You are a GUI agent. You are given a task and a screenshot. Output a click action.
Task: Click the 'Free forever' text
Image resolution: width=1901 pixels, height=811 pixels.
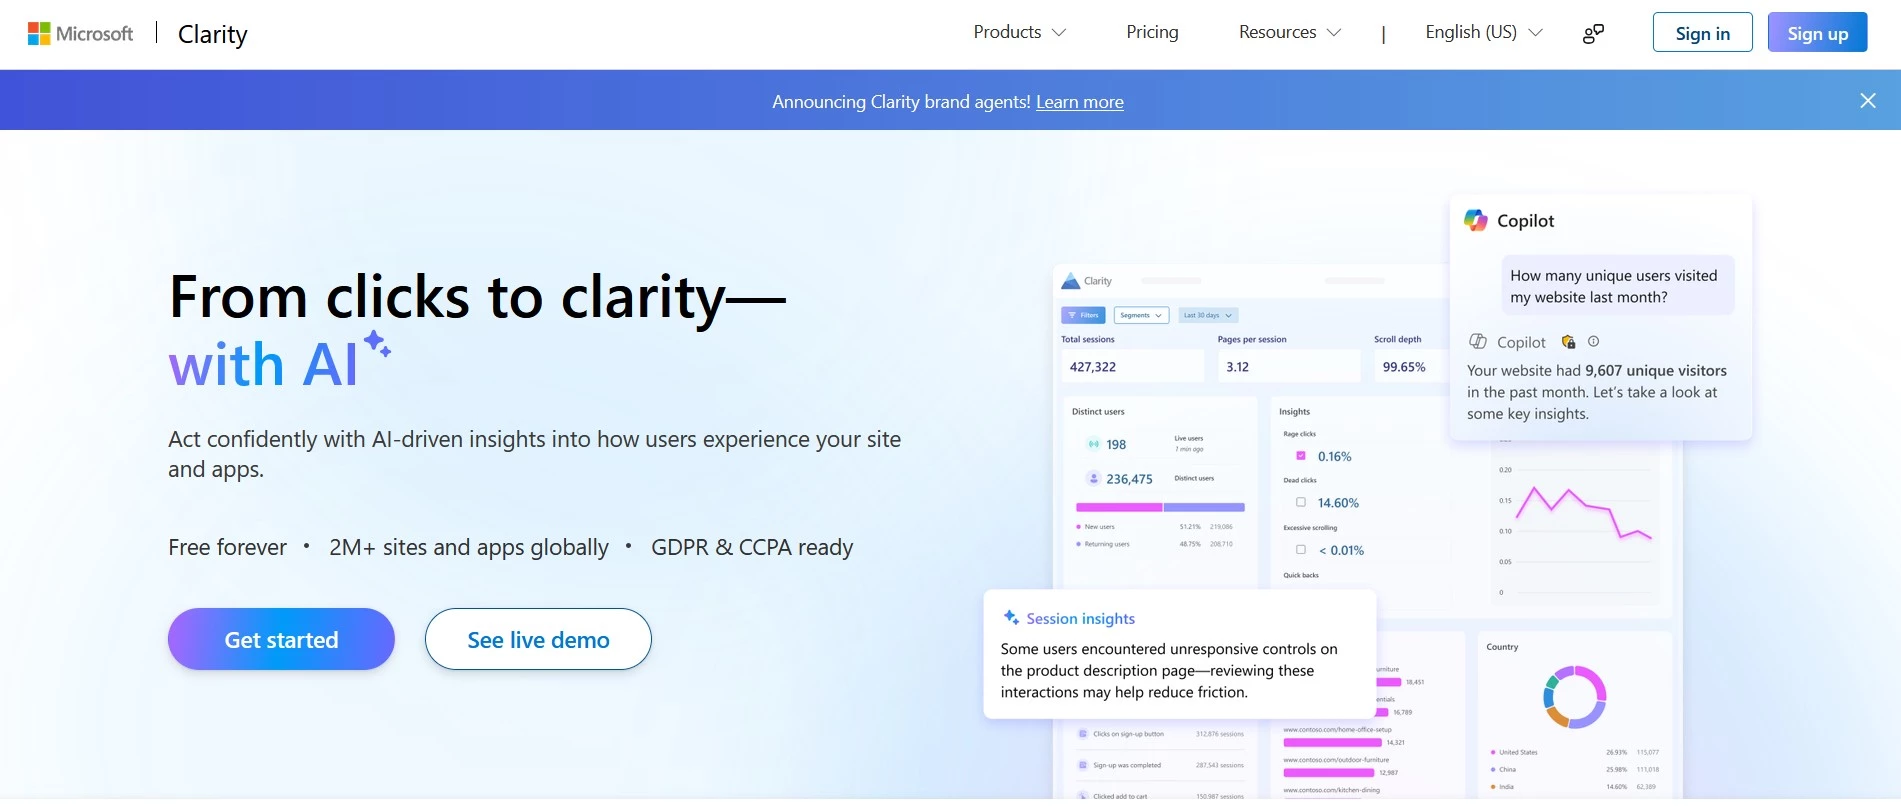click(x=227, y=547)
